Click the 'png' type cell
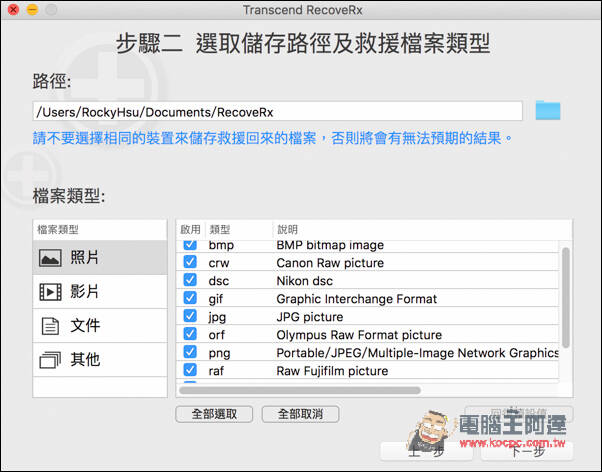 [x=219, y=353]
